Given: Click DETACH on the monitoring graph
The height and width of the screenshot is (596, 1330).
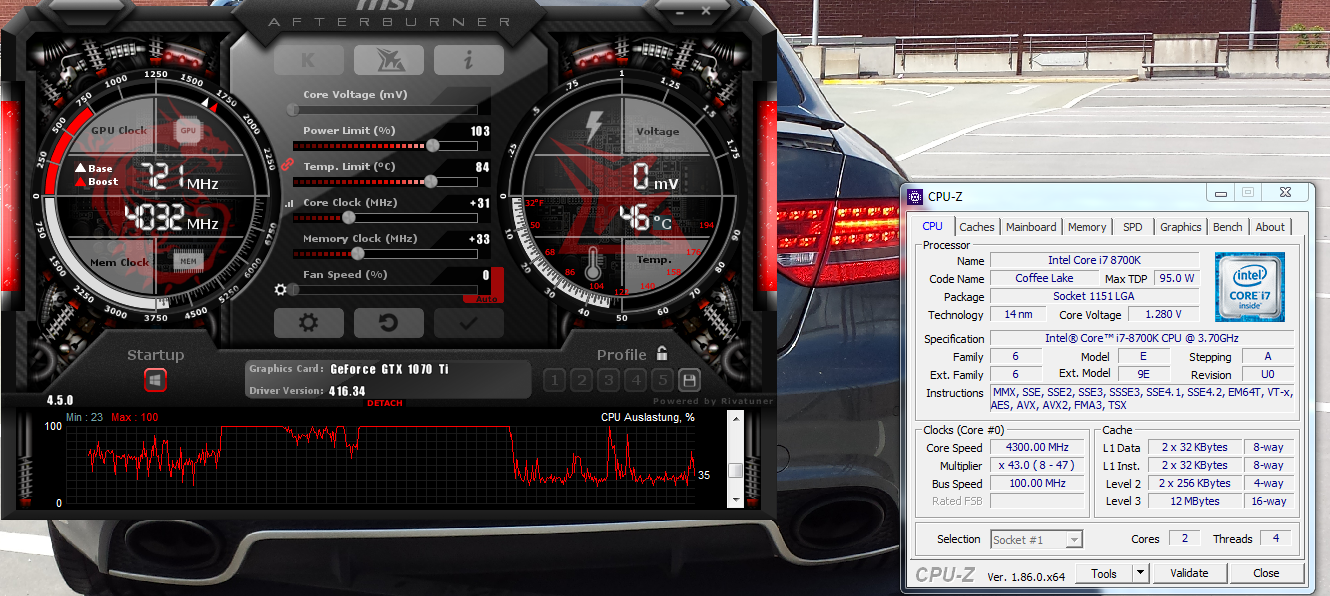Looking at the screenshot, I should (385, 403).
